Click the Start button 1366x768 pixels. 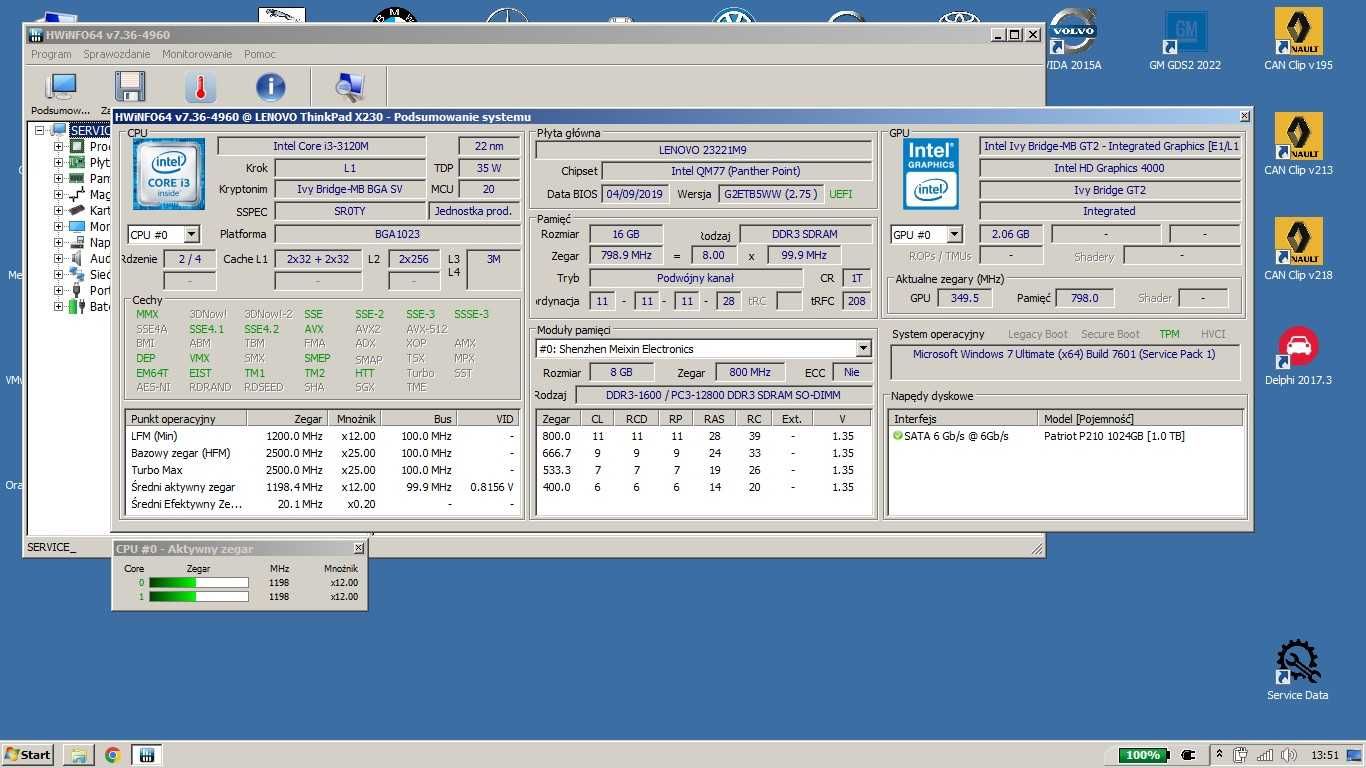pyautogui.click(x=28, y=755)
